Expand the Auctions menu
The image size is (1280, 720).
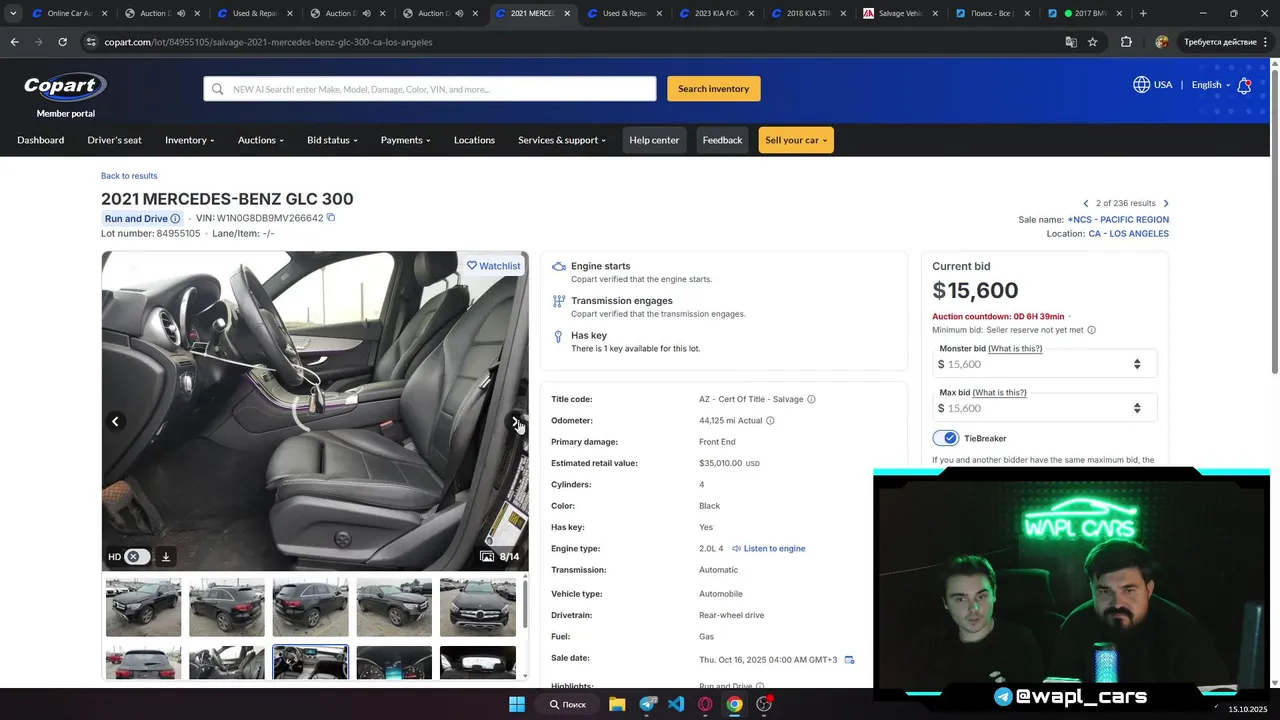pyautogui.click(x=261, y=140)
